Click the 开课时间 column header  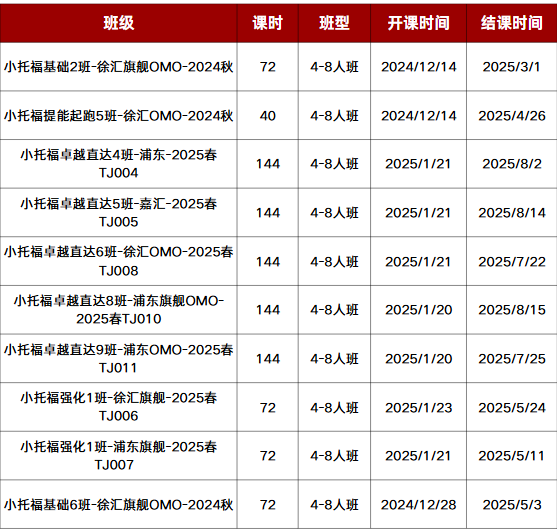tap(418, 23)
